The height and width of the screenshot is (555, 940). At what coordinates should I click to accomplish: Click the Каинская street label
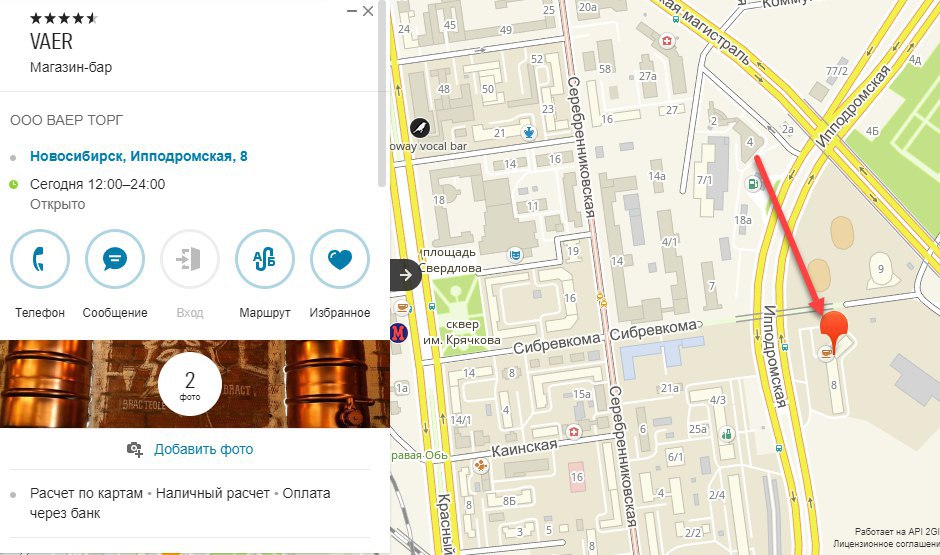pyautogui.click(x=525, y=448)
